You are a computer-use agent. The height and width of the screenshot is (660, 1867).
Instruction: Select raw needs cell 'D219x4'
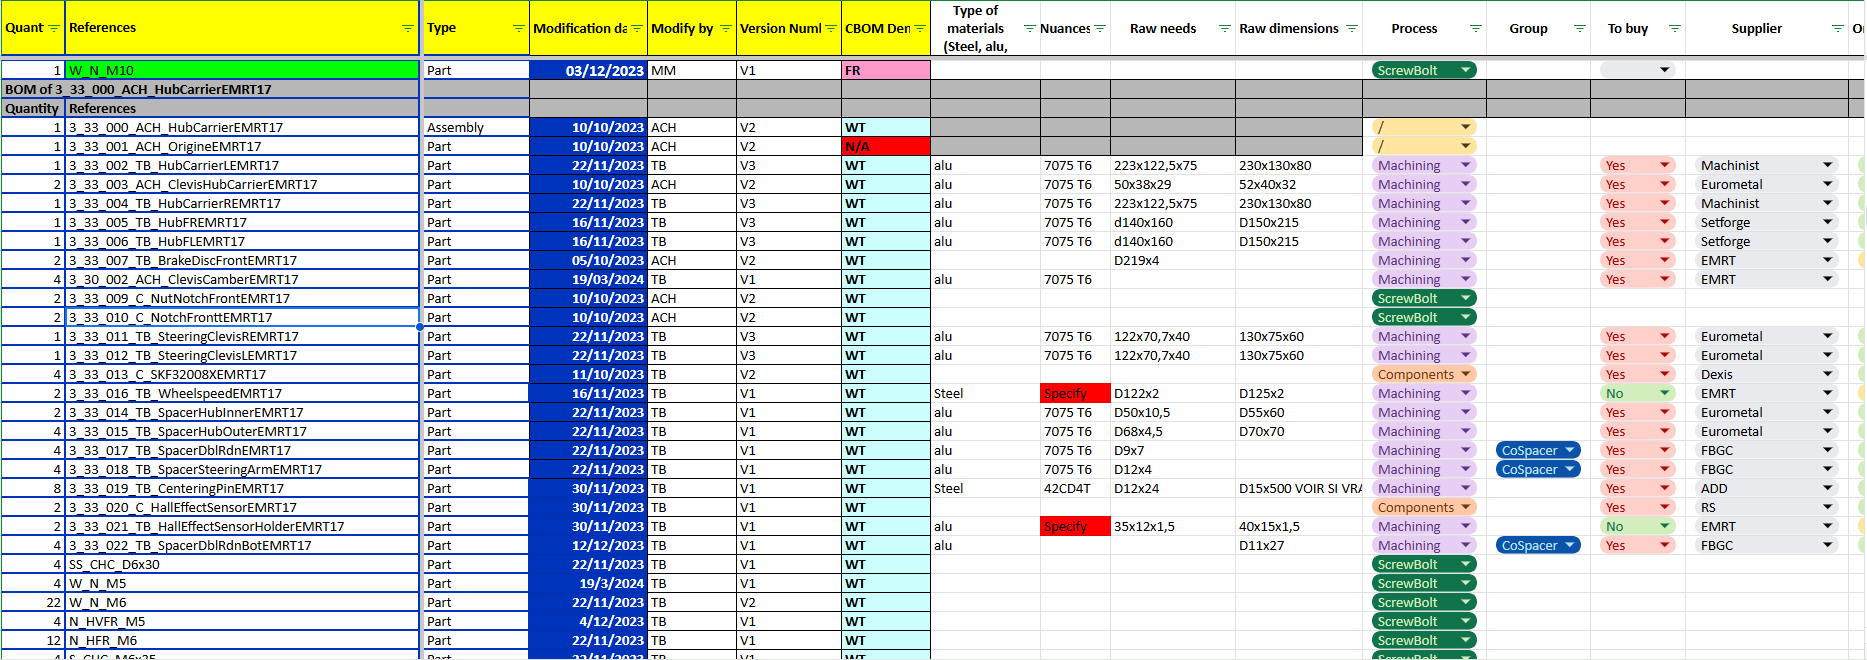[x=1173, y=260]
